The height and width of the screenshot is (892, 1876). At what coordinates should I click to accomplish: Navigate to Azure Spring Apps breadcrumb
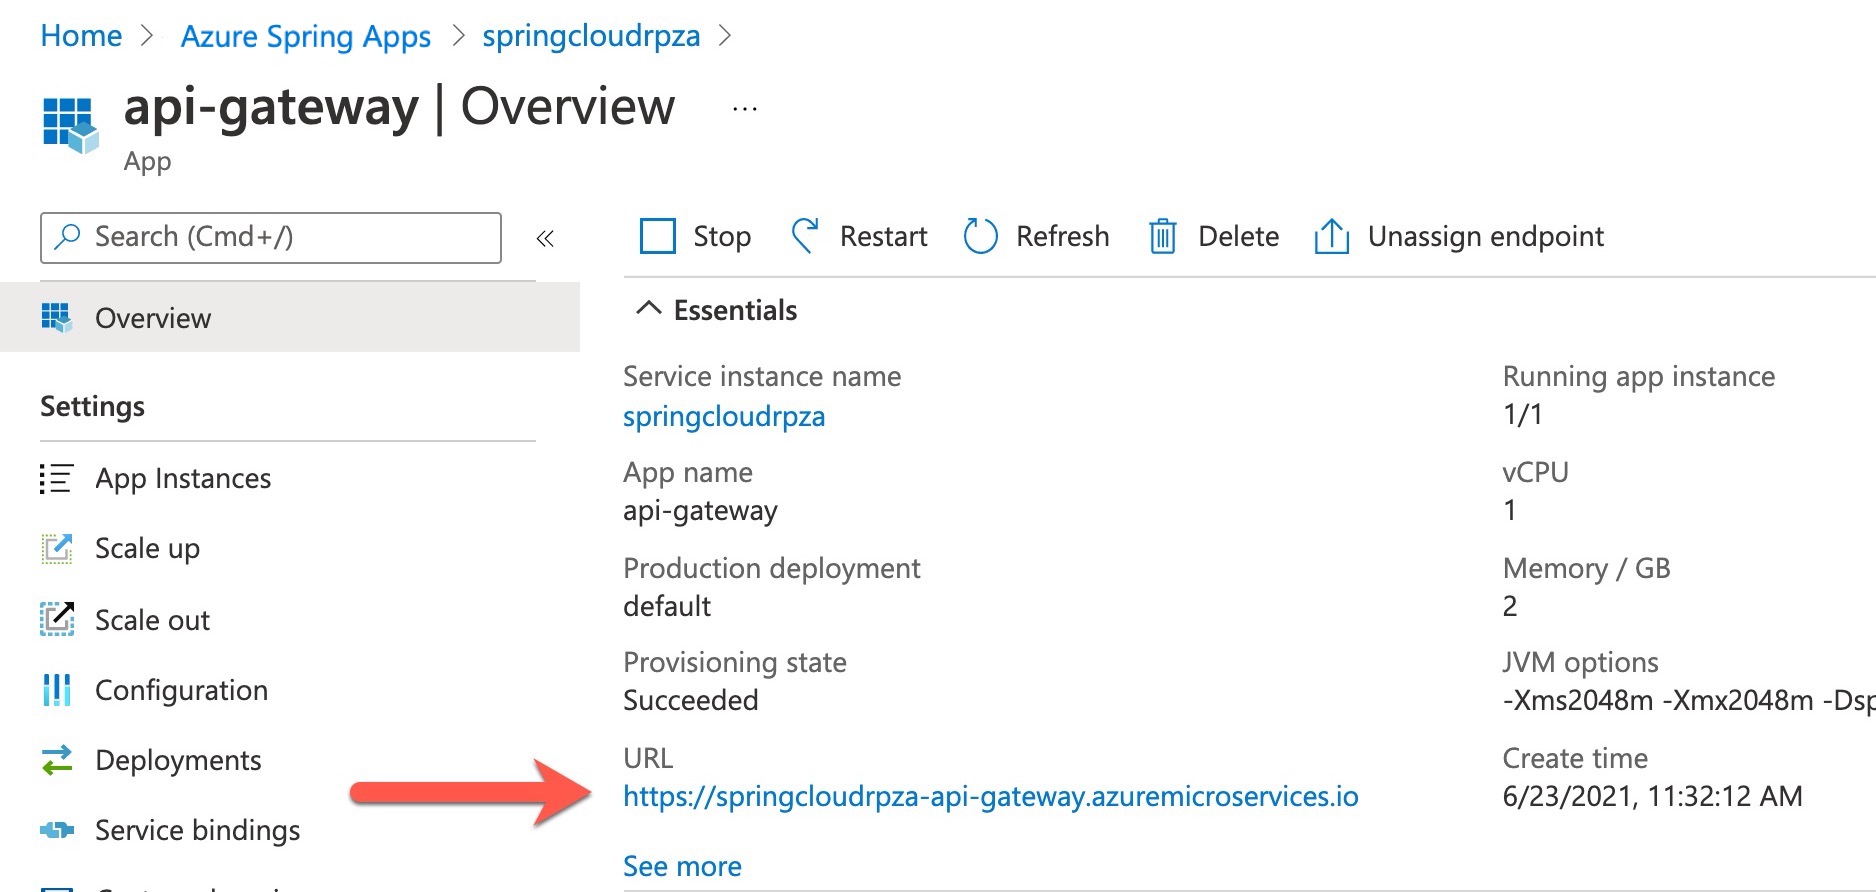click(x=305, y=37)
